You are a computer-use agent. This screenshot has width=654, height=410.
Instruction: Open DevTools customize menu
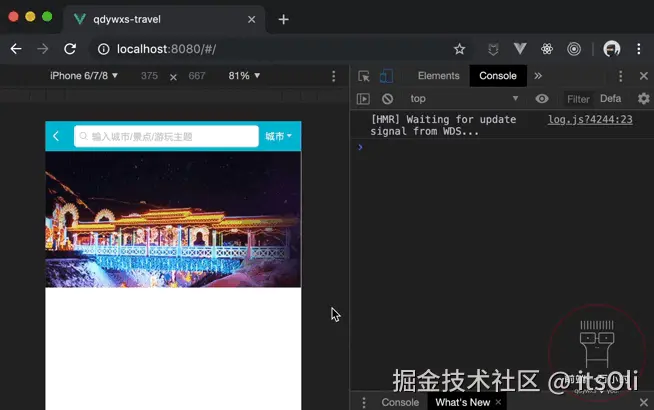pyautogui.click(x=621, y=76)
